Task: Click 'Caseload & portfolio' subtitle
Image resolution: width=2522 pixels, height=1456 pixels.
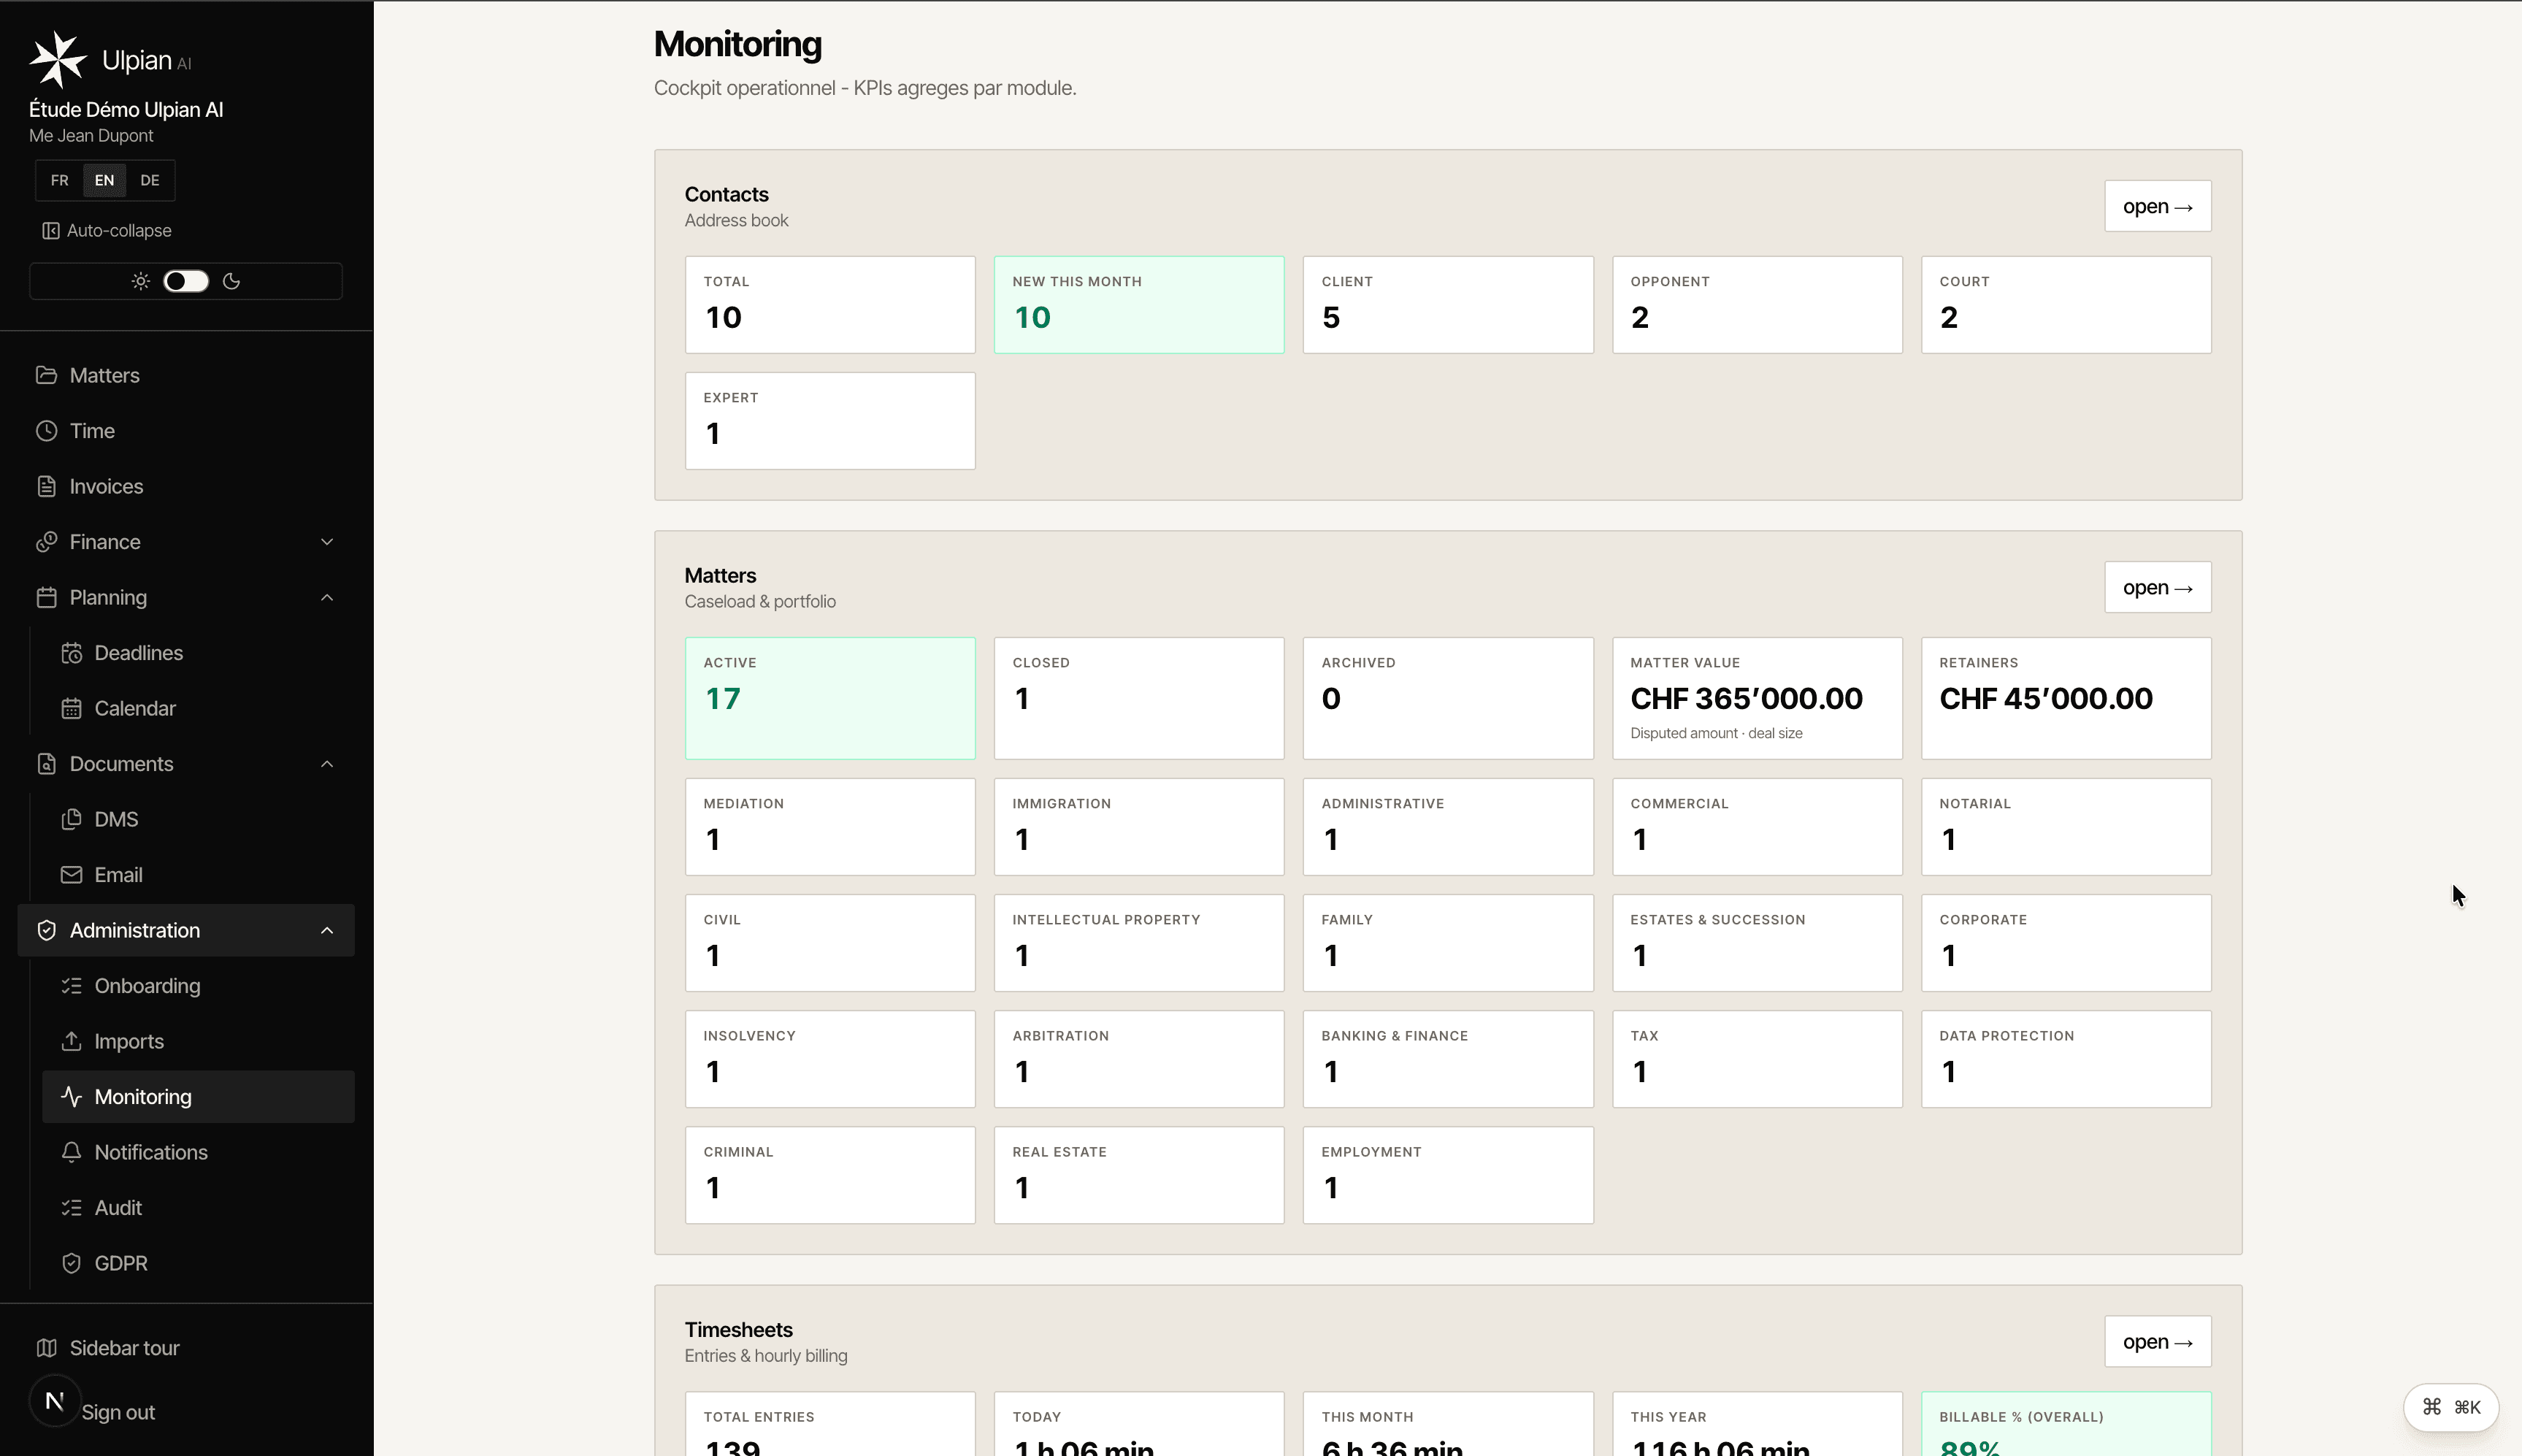Action: point(760,602)
